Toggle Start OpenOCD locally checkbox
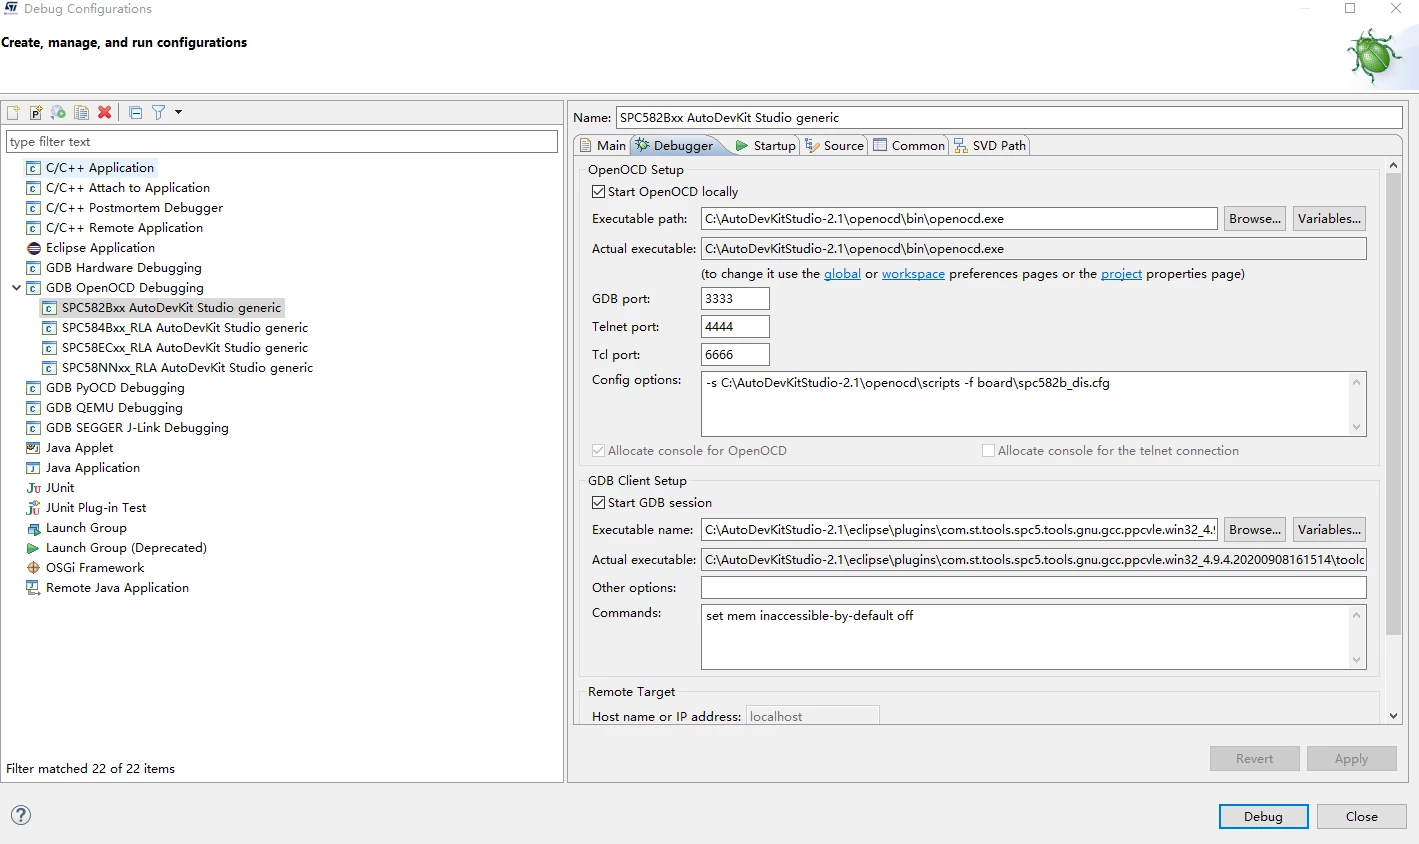 coord(598,192)
